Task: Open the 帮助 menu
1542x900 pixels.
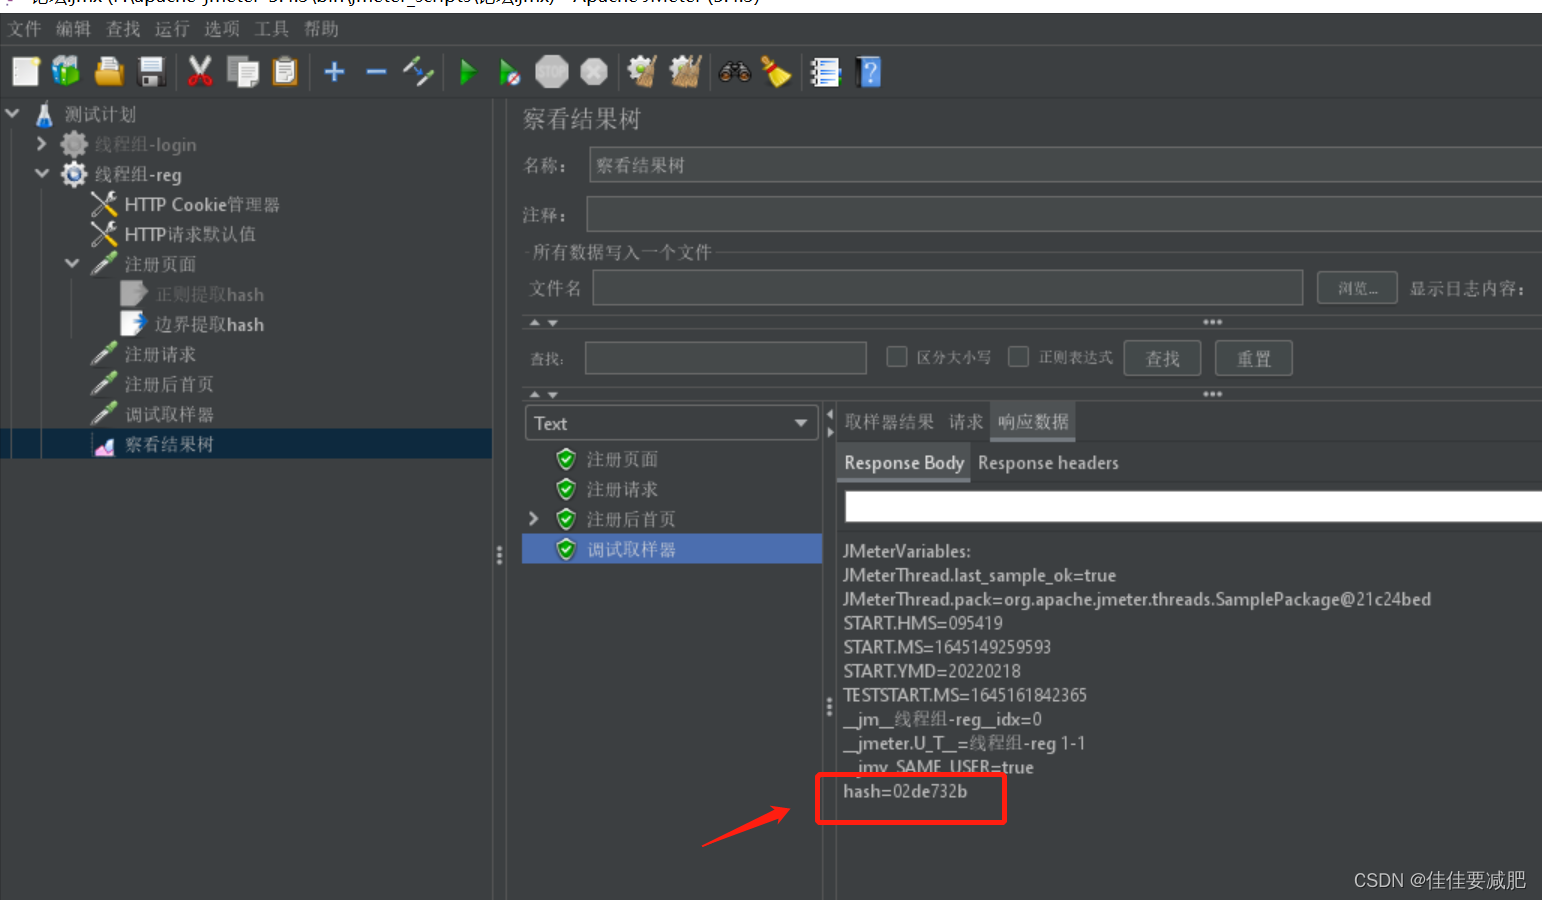Action: (x=321, y=29)
